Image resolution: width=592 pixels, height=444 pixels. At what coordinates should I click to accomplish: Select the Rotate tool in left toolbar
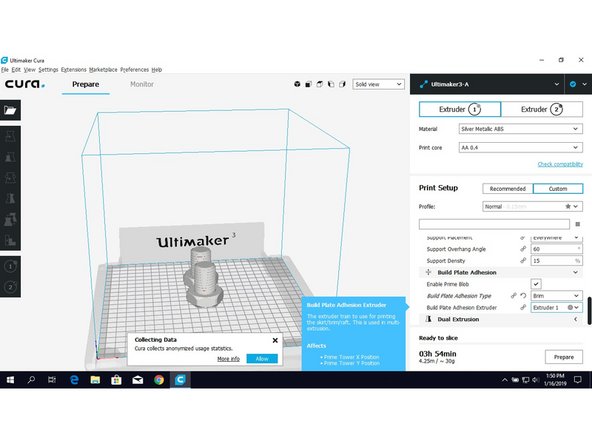pyautogui.click(x=10, y=177)
